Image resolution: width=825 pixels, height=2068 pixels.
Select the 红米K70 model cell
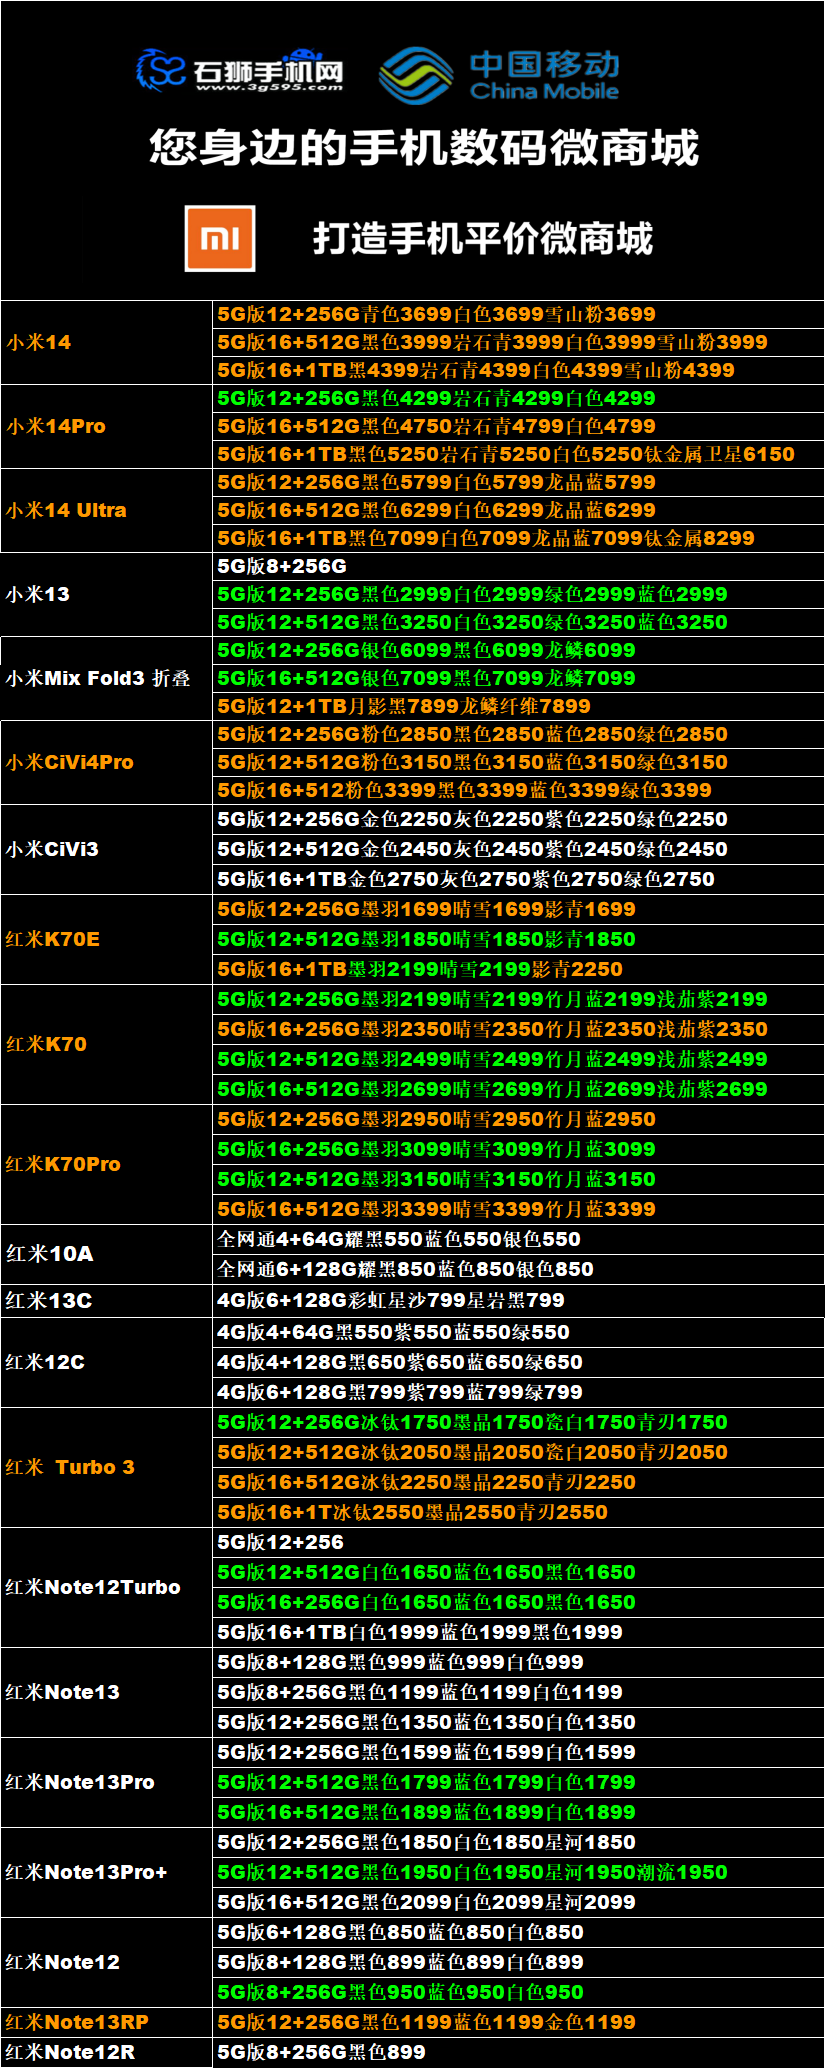coord(107,1044)
